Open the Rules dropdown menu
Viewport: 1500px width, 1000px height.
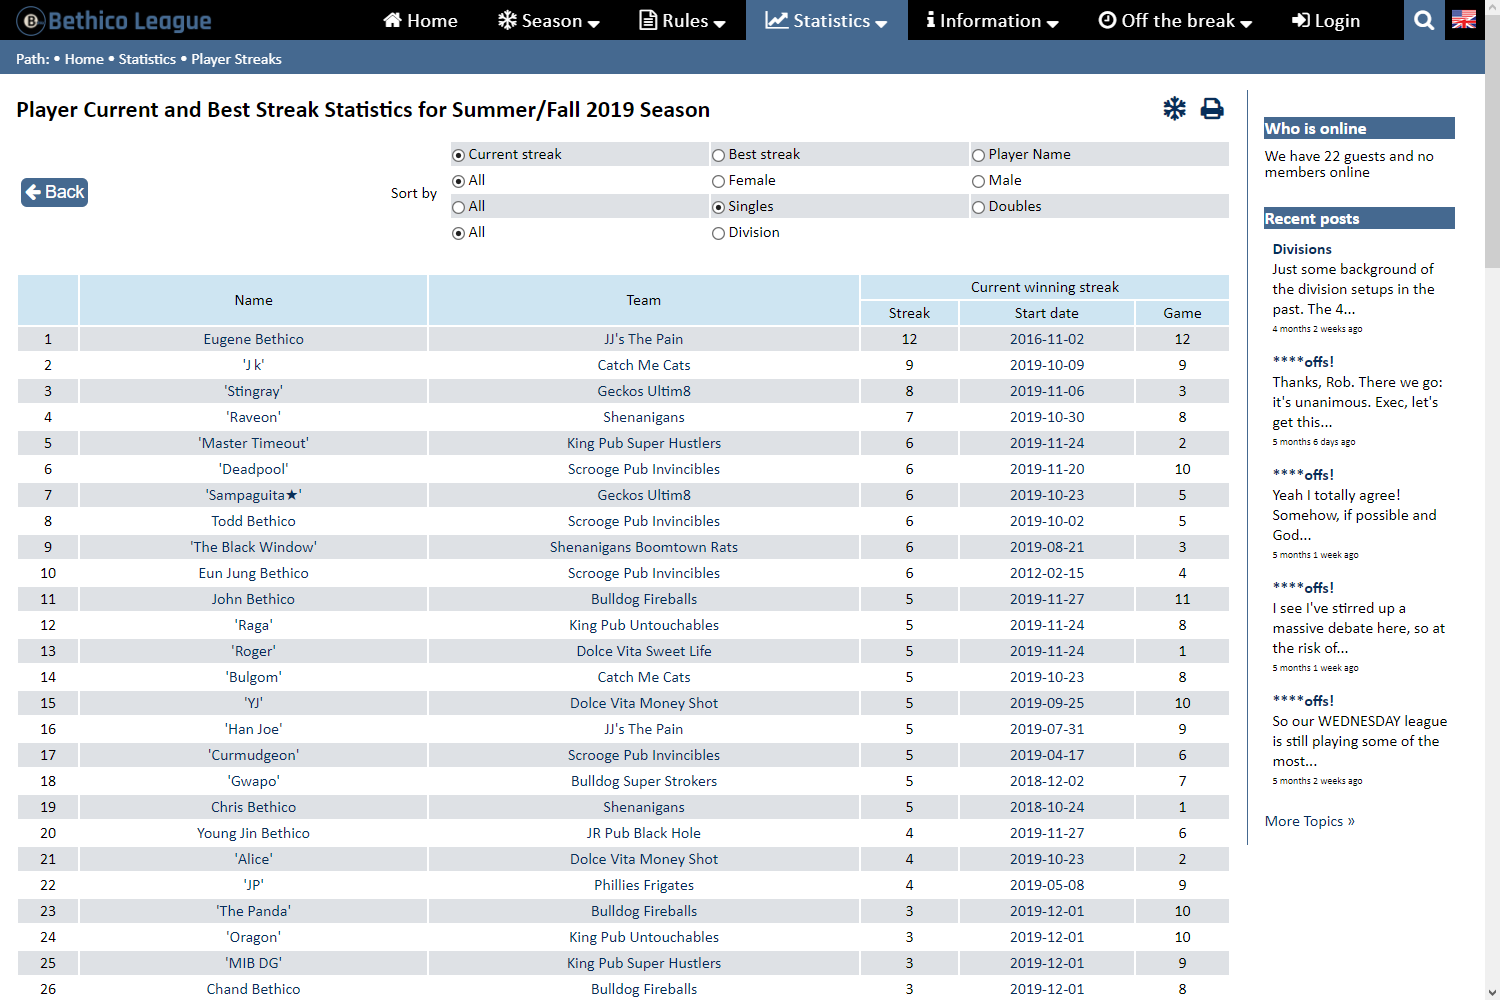tap(683, 20)
